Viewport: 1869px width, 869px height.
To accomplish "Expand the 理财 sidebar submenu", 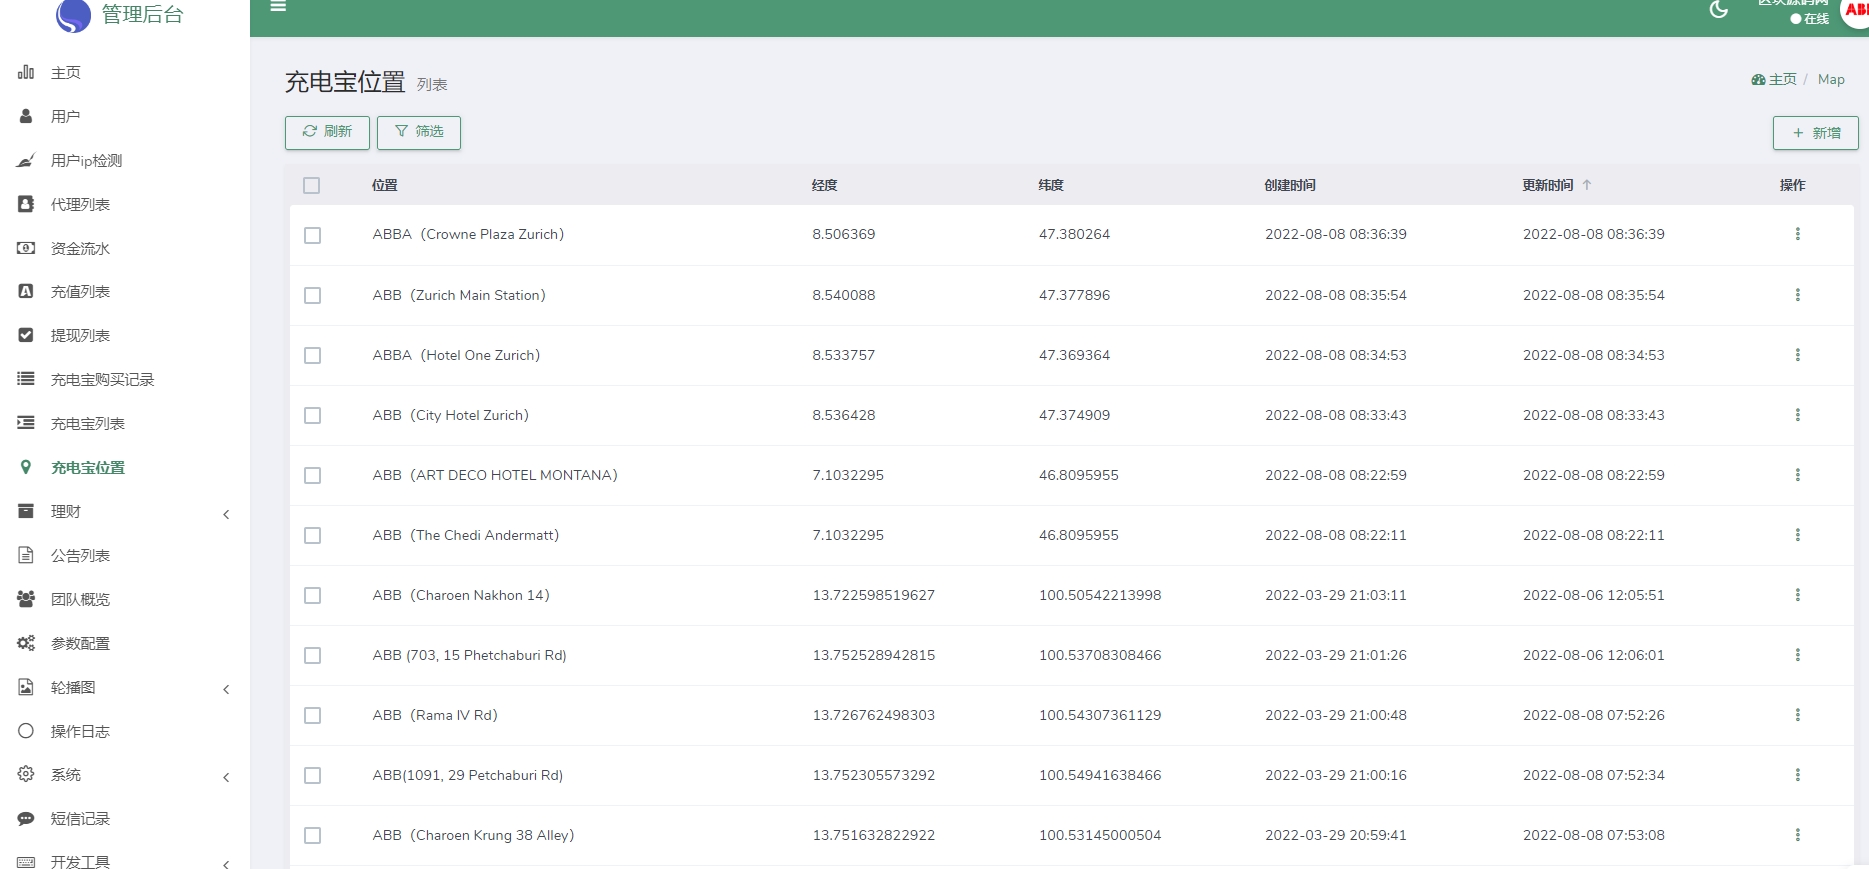I will click(226, 514).
